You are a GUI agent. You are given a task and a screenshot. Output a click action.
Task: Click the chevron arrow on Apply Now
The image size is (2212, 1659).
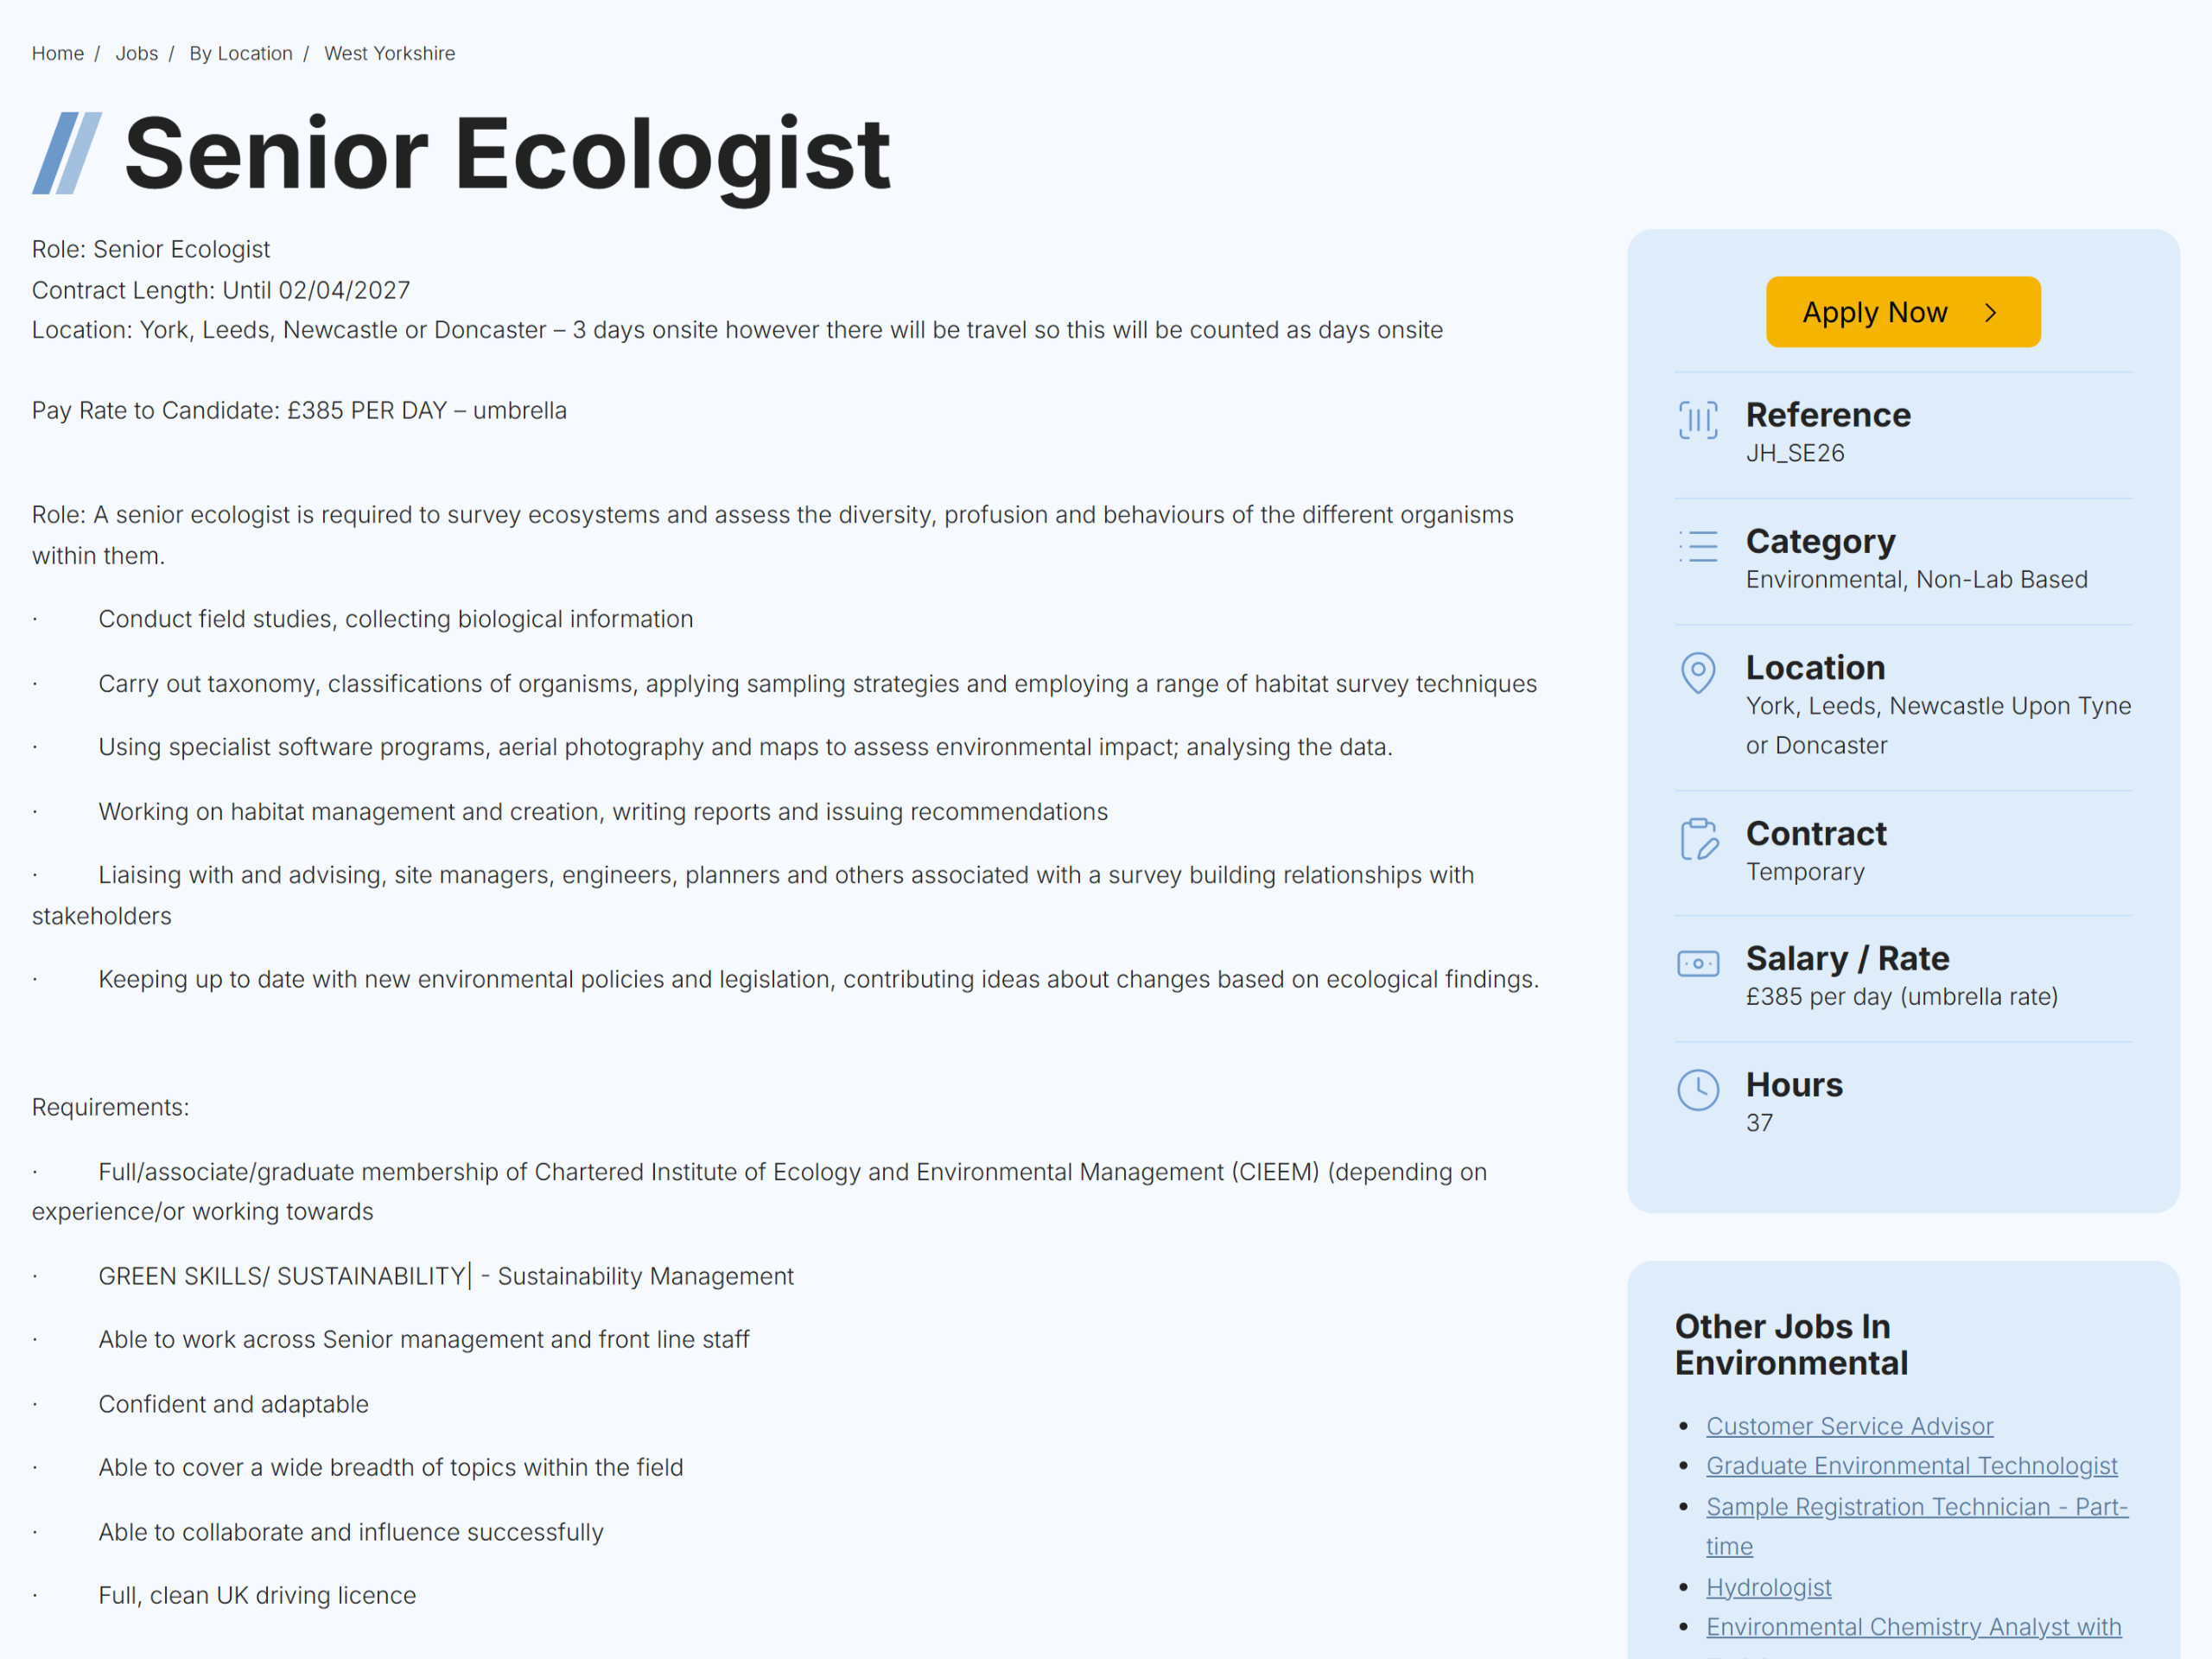tap(1990, 313)
